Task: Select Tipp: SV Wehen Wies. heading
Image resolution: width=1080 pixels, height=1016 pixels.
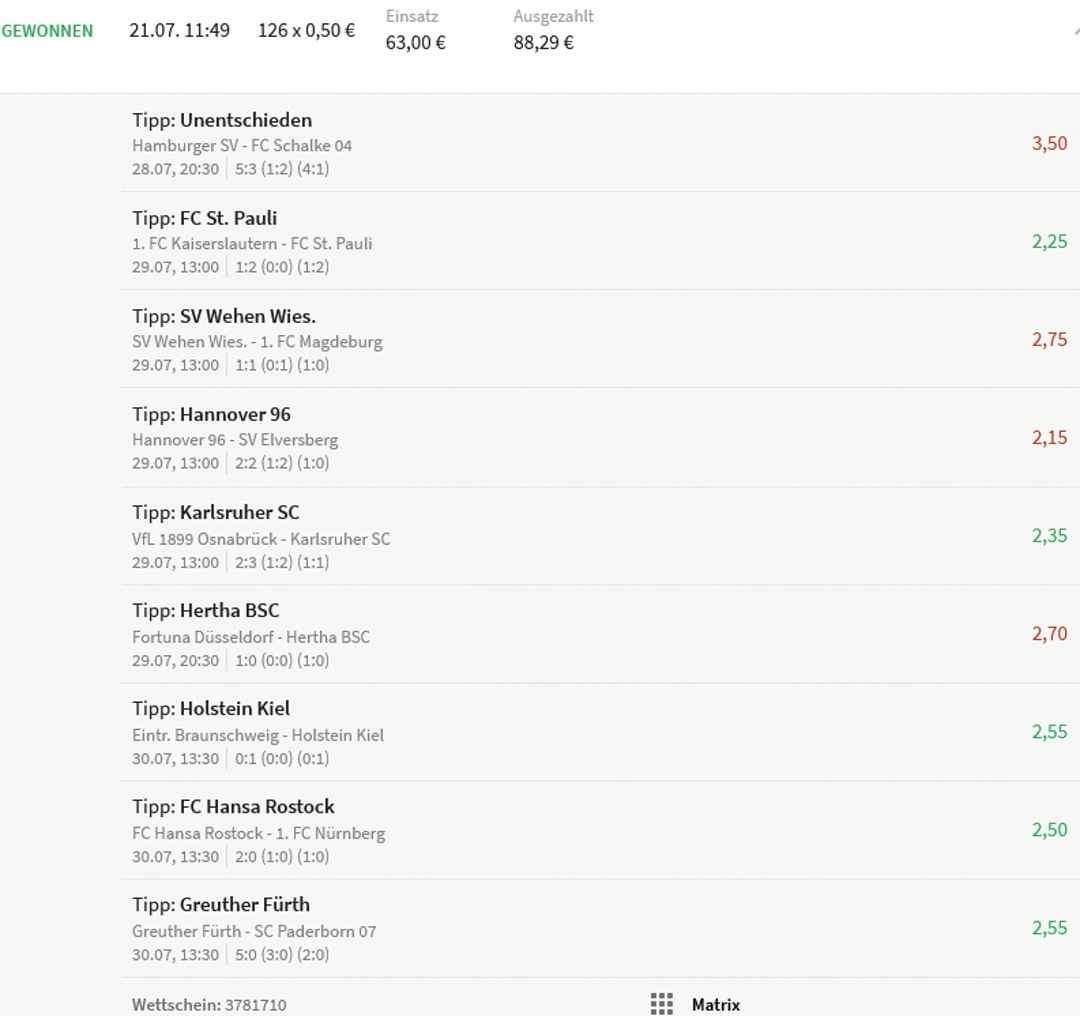Action: [x=224, y=316]
